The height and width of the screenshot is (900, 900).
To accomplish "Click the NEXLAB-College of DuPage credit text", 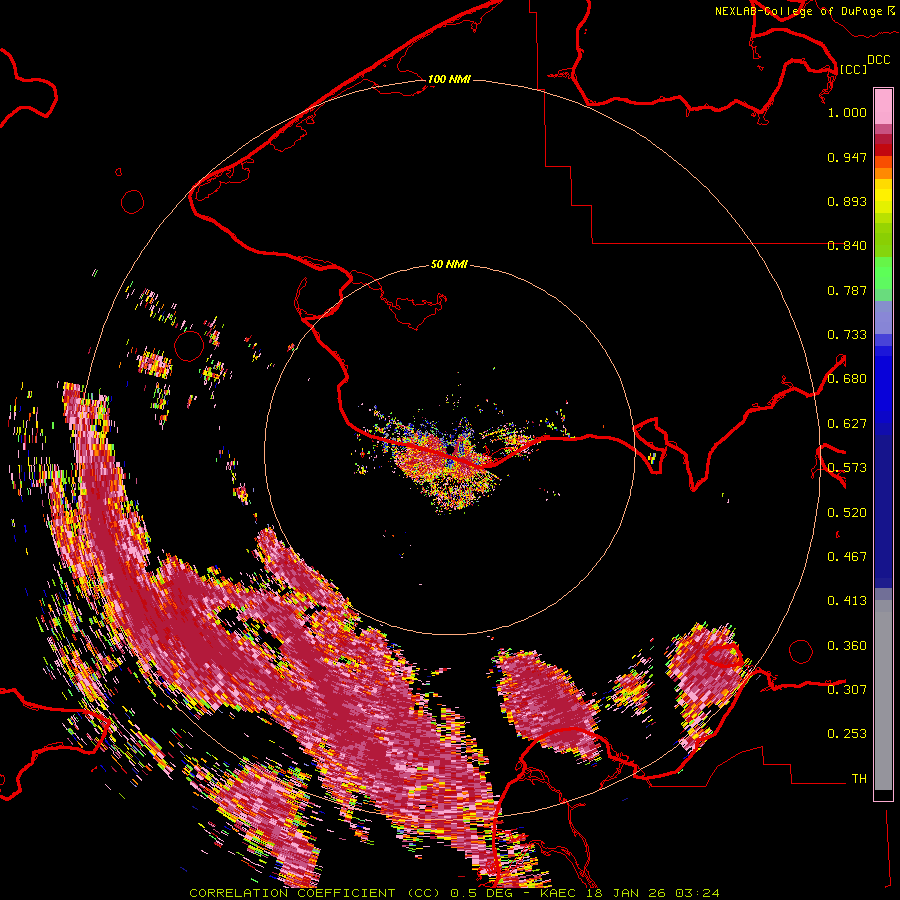I will (x=799, y=11).
